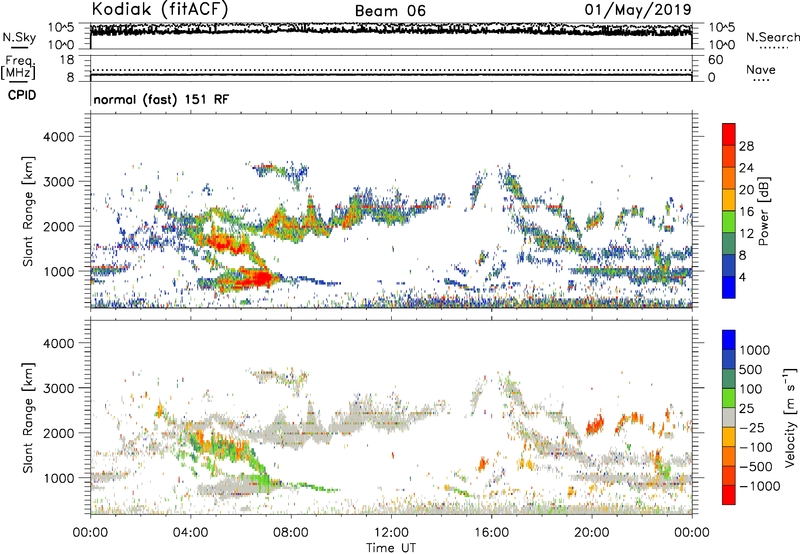800x554 pixels.
Task: Click the velocity colorbar value '1000'
Action: (754, 350)
